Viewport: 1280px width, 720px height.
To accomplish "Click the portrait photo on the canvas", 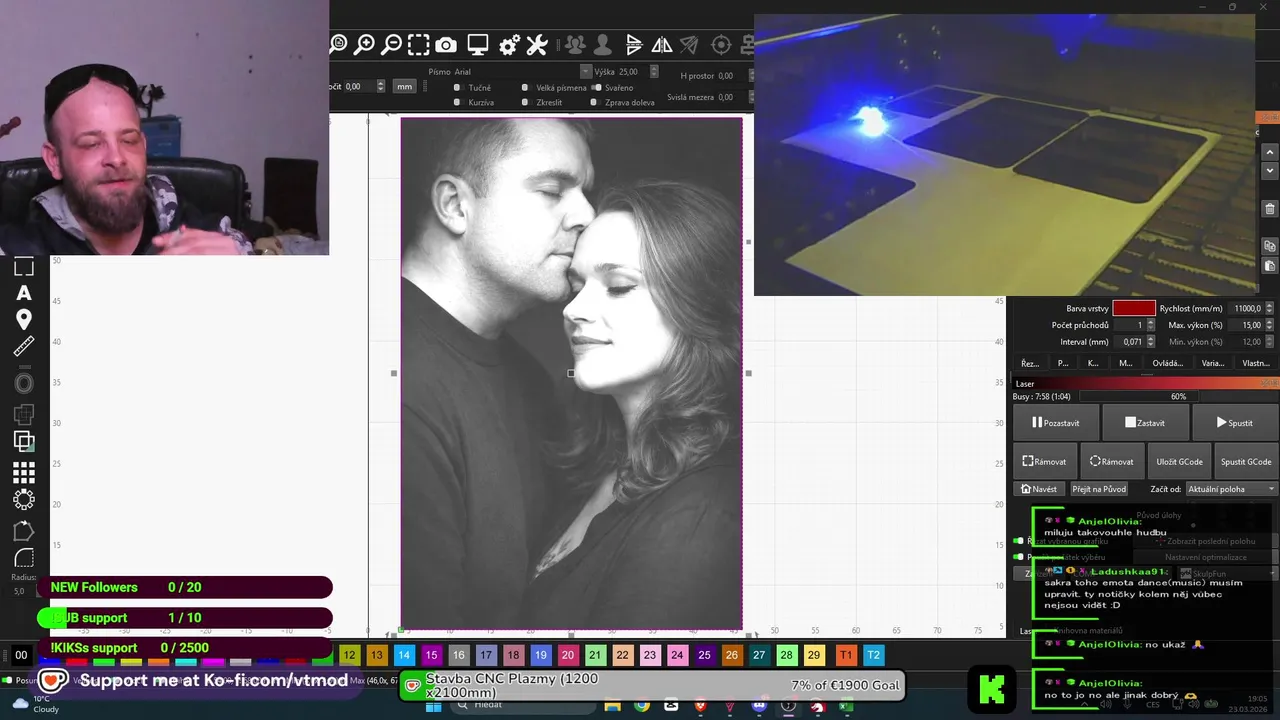I will (571, 373).
